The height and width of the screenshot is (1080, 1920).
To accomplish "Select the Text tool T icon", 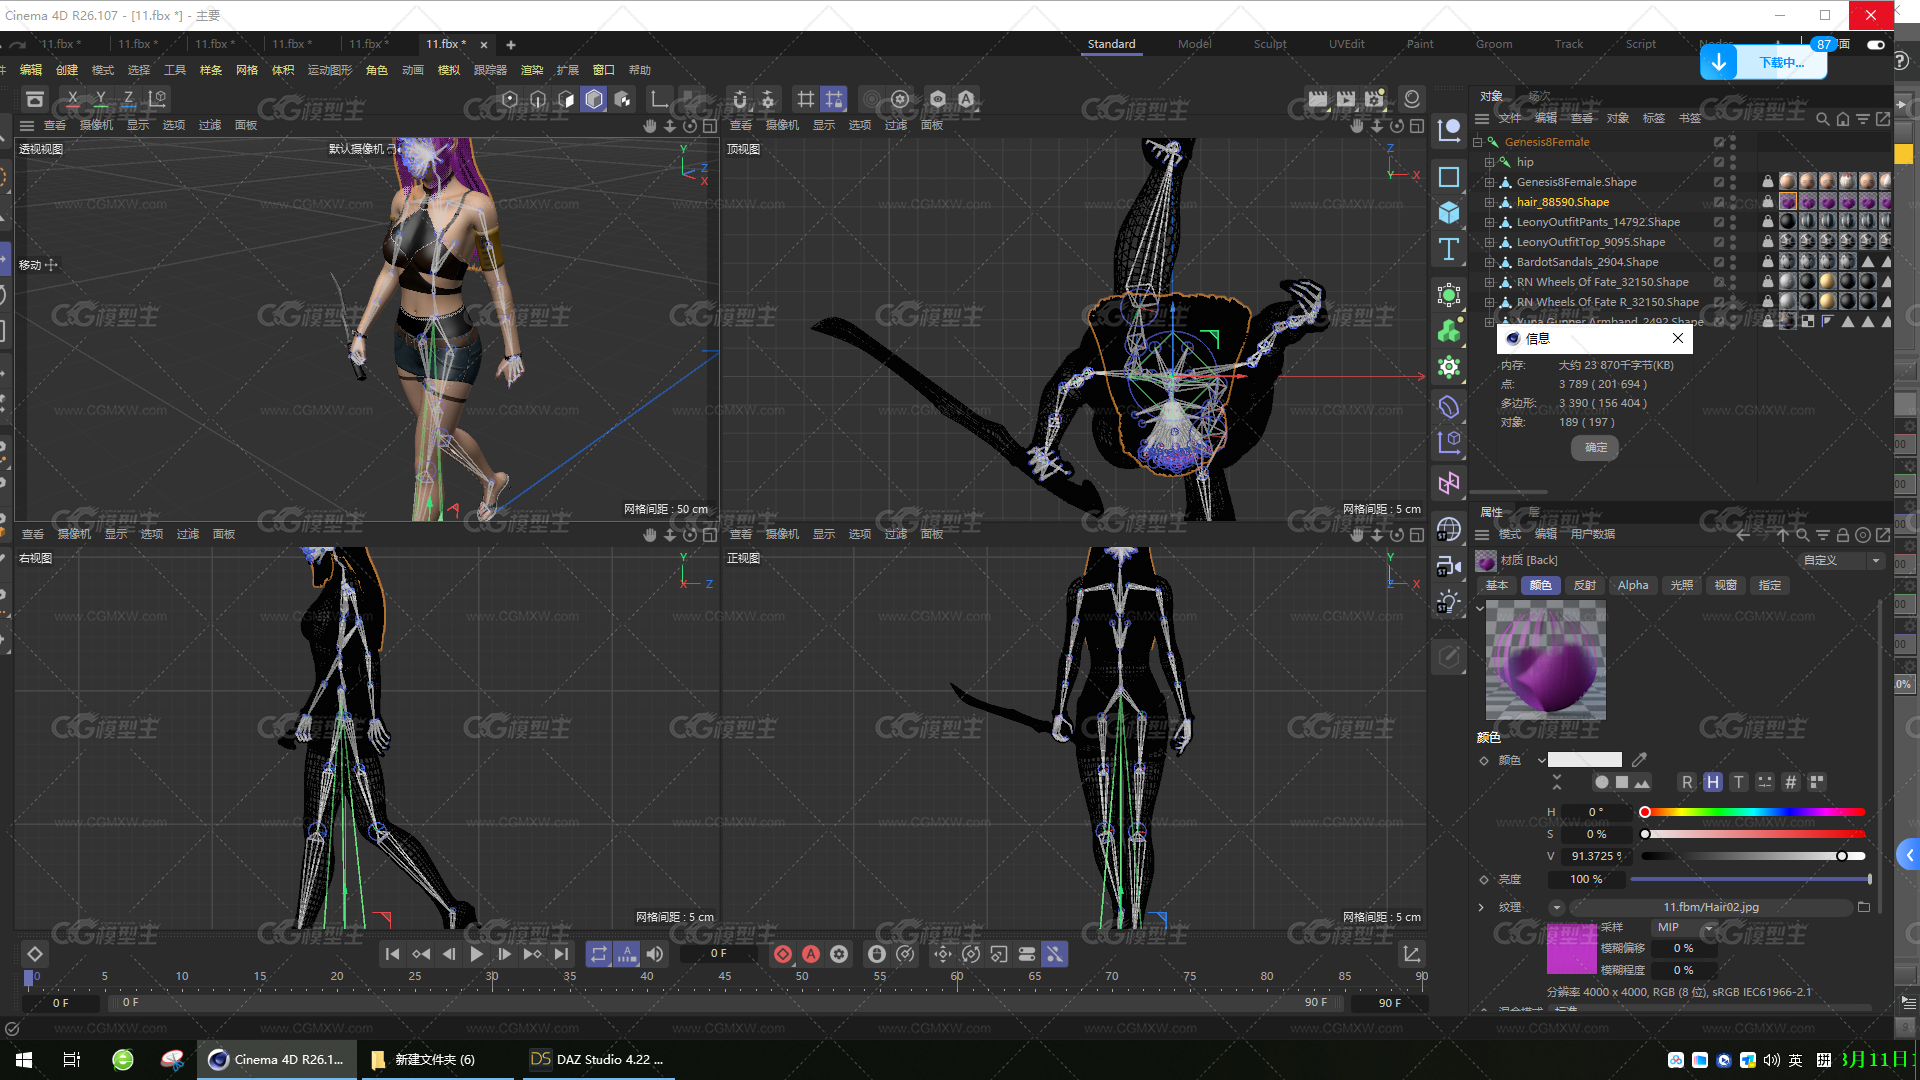I will 1449,248.
